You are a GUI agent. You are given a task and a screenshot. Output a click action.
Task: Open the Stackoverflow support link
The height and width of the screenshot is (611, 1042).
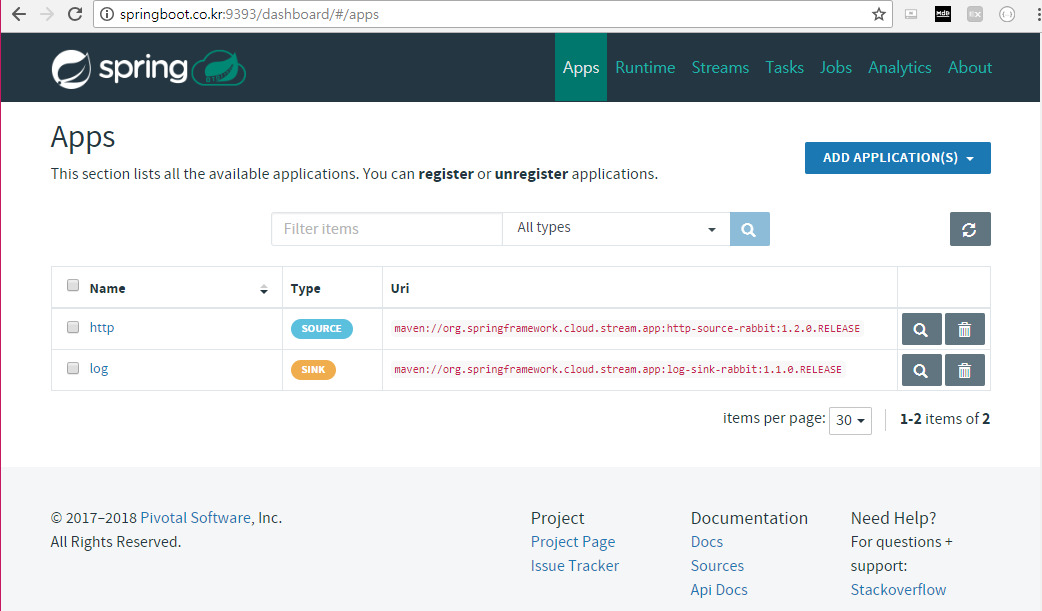click(897, 589)
